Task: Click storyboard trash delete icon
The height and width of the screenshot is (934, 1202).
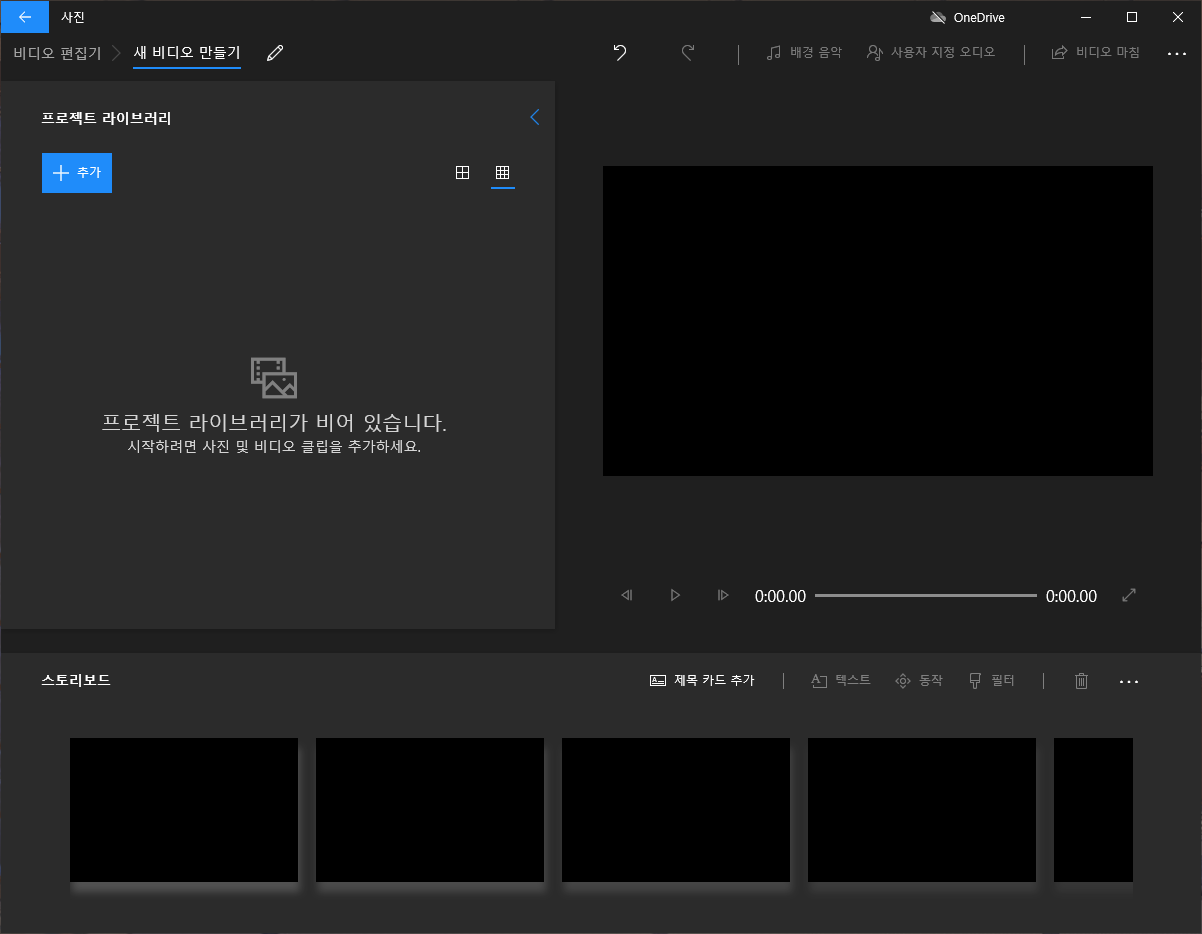Action: tap(1081, 681)
